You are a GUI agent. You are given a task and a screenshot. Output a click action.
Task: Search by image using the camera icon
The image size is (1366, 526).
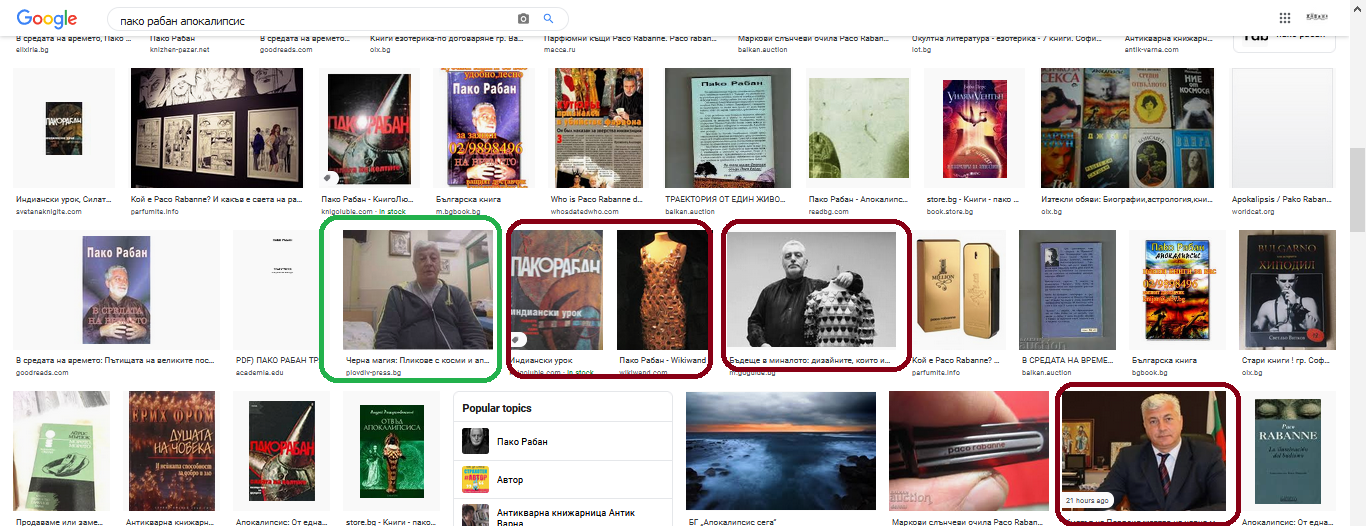(523, 19)
